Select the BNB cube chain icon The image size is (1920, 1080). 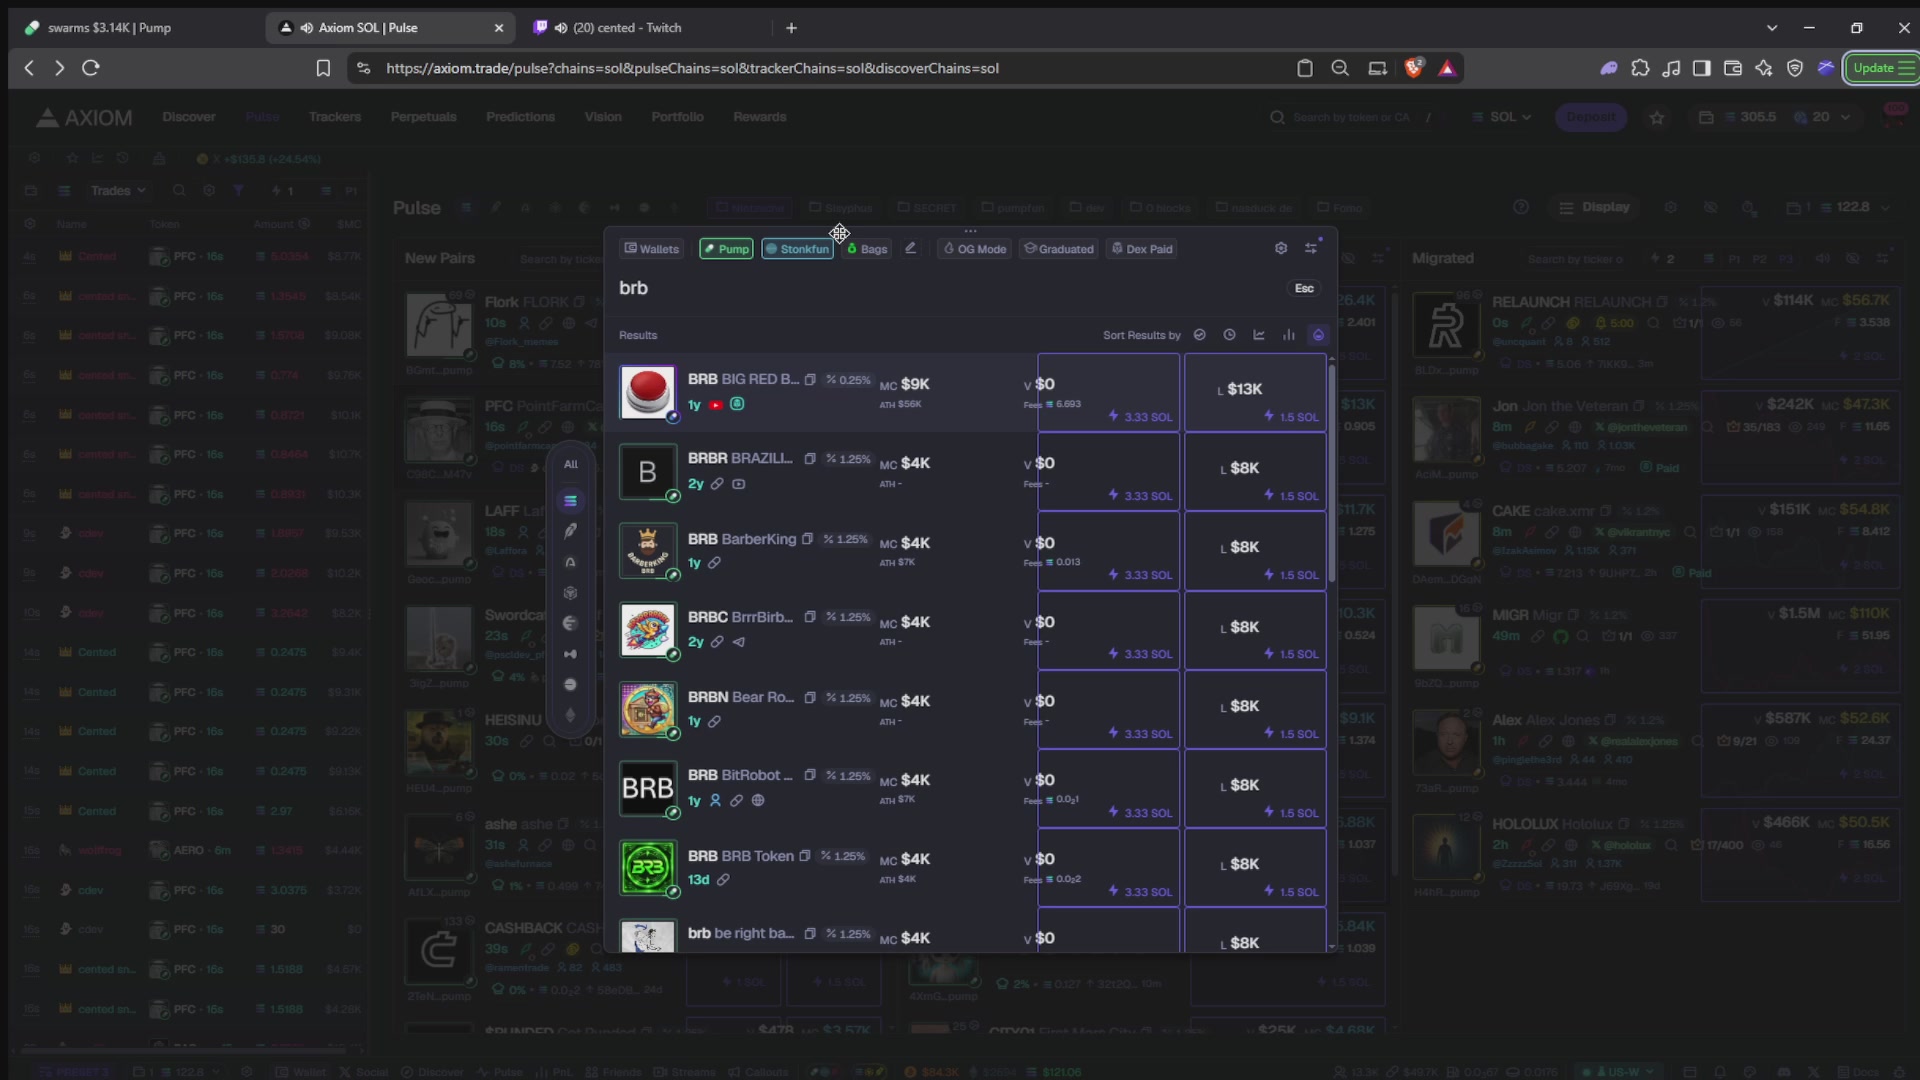click(570, 593)
